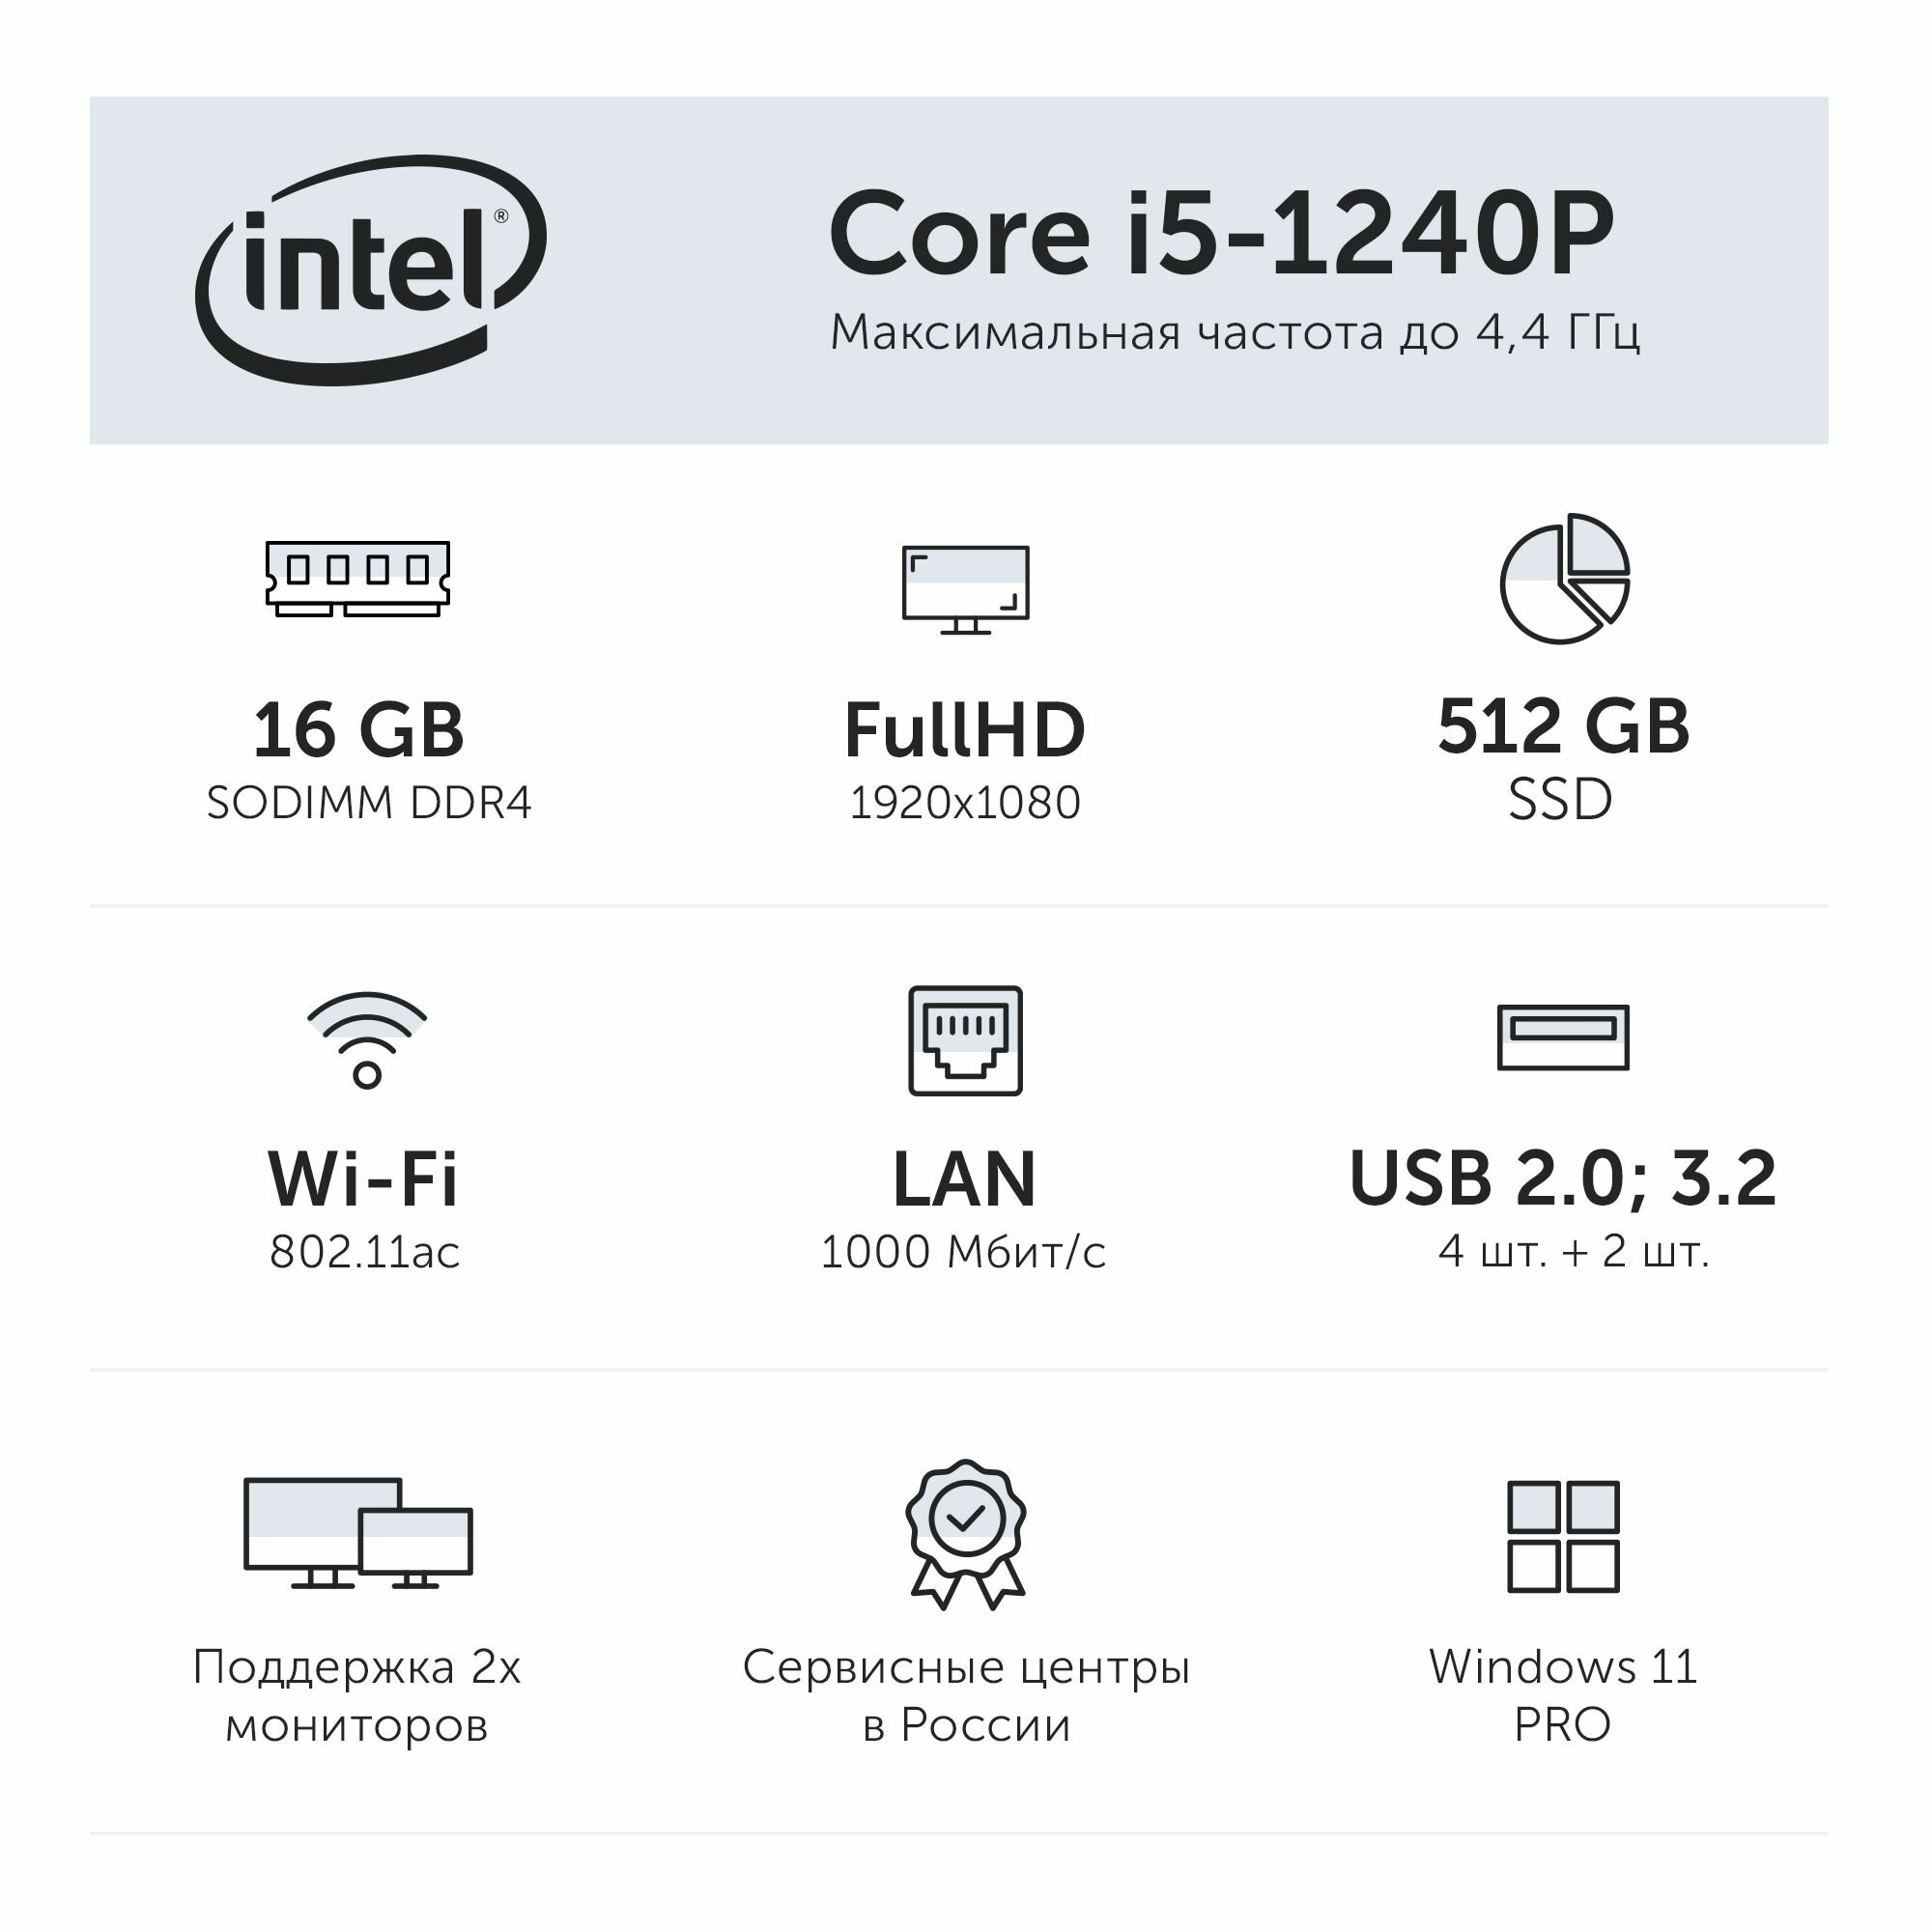
Task: Click the Максимальная частота до 4,4 ГГц line
Action: tap(1235, 333)
